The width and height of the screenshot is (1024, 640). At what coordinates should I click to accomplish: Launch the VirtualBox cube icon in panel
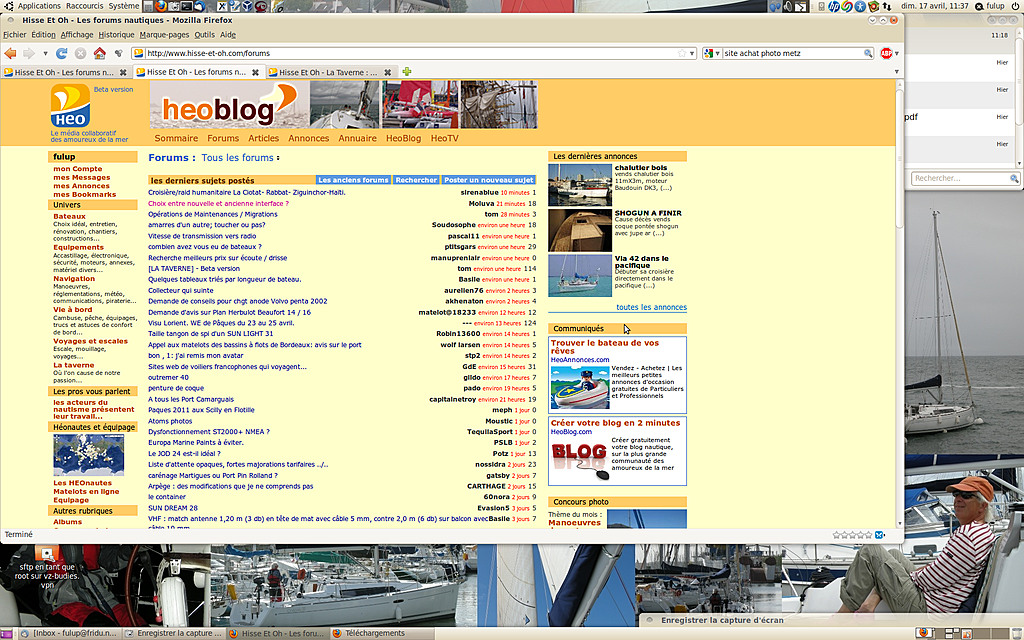(x=248, y=6)
